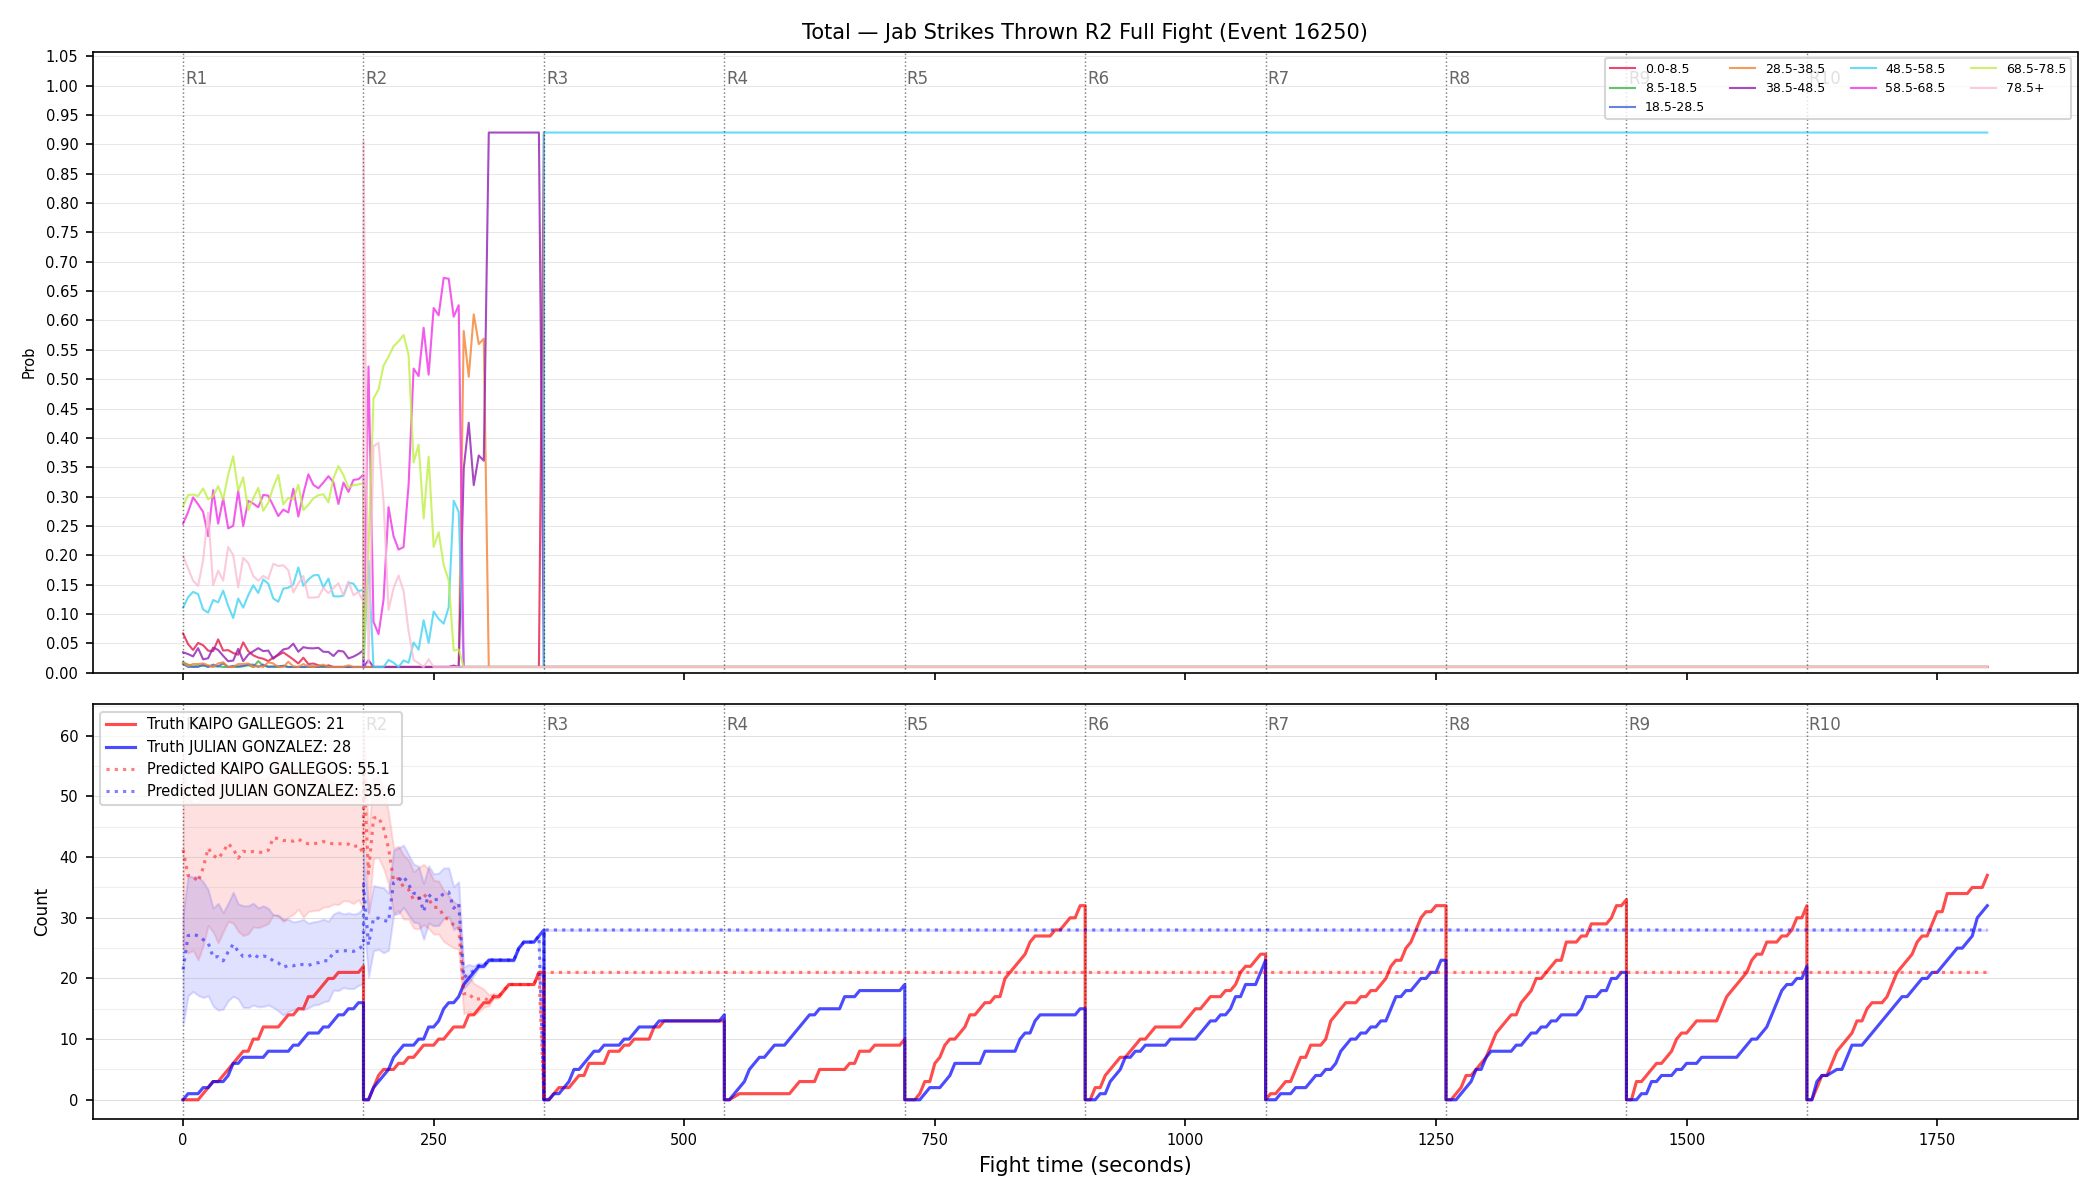Image resolution: width=2100 pixels, height=1200 pixels.
Task: Click the 60 tick on Count axis
Action: [x=69, y=736]
